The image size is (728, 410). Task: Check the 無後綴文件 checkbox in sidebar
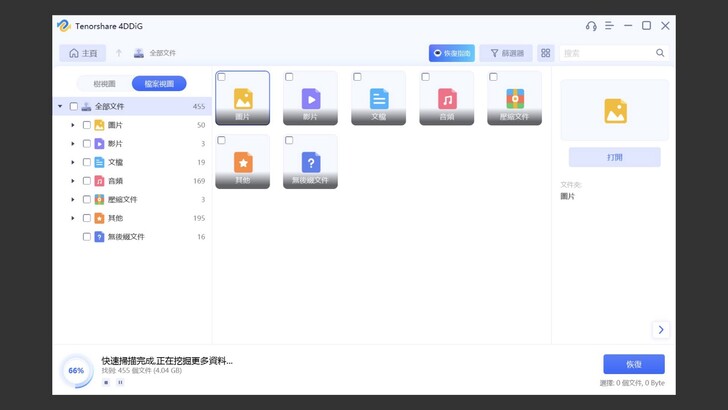pos(86,236)
